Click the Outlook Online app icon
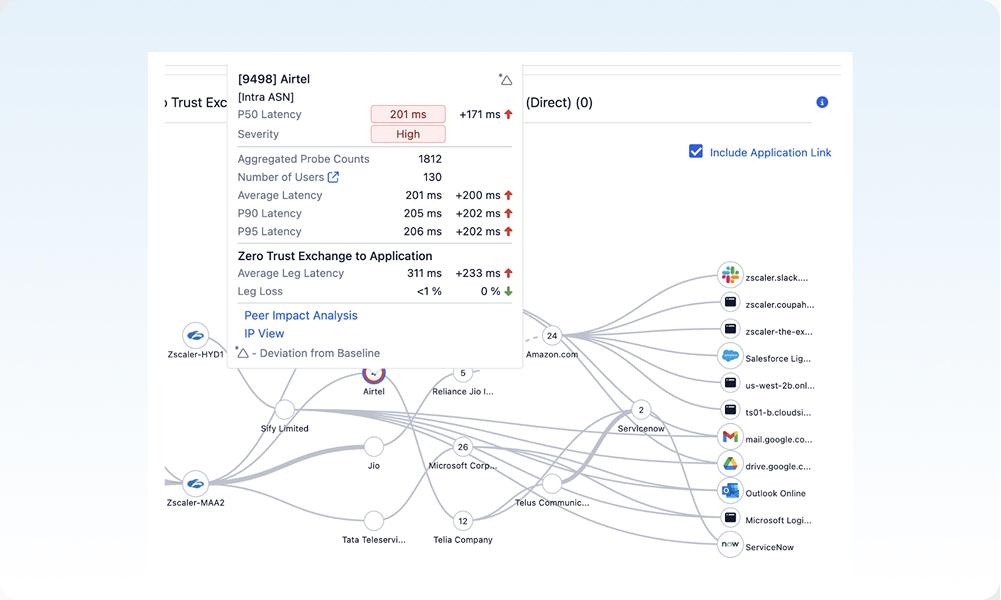The width and height of the screenshot is (1001, 600). click(730, 490)
